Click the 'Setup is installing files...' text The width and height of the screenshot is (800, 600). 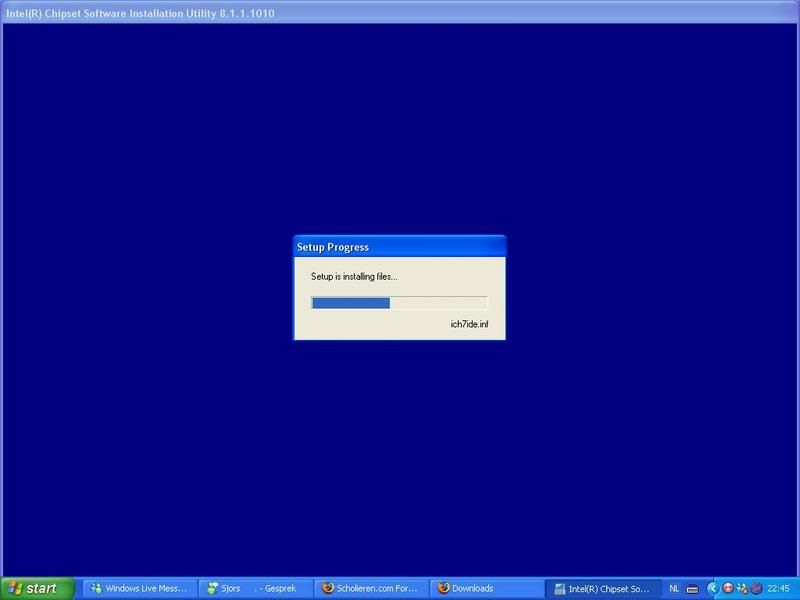click(x=354, y=277)
